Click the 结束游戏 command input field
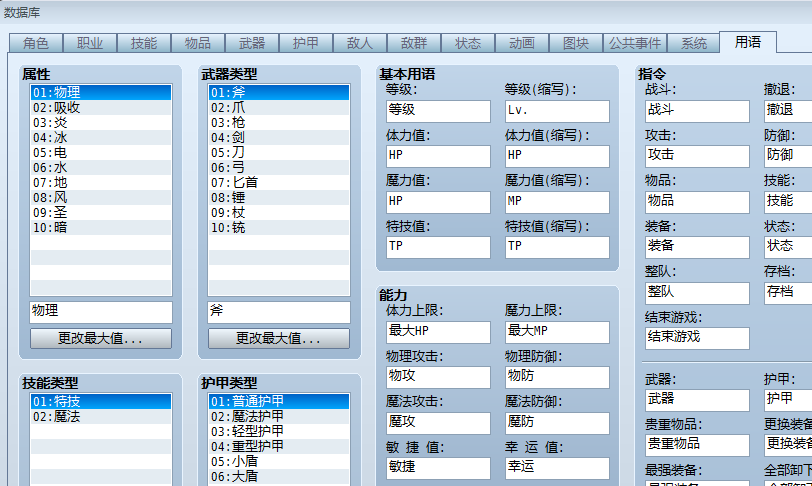Viewport: 812px width, 486px height. tap(697, 338)
